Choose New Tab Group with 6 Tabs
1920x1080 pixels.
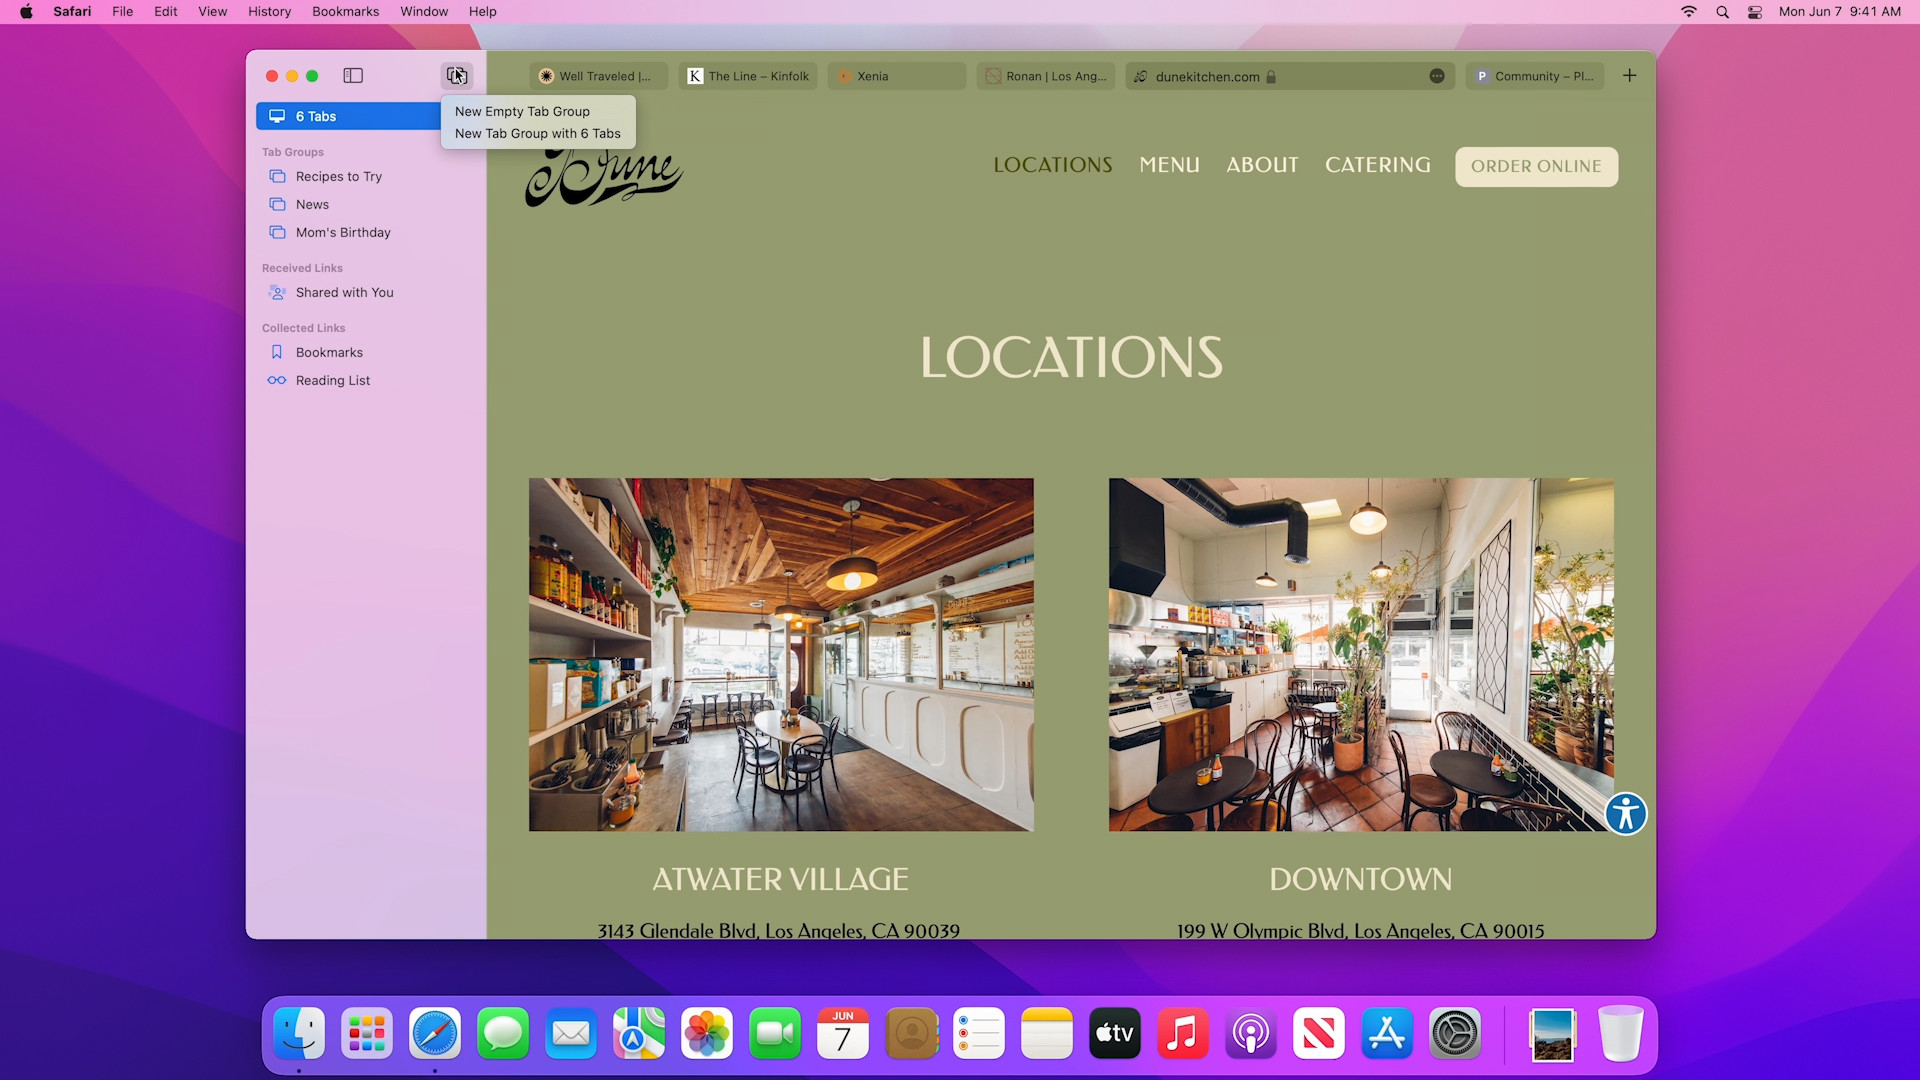click(x=537, y=133)
